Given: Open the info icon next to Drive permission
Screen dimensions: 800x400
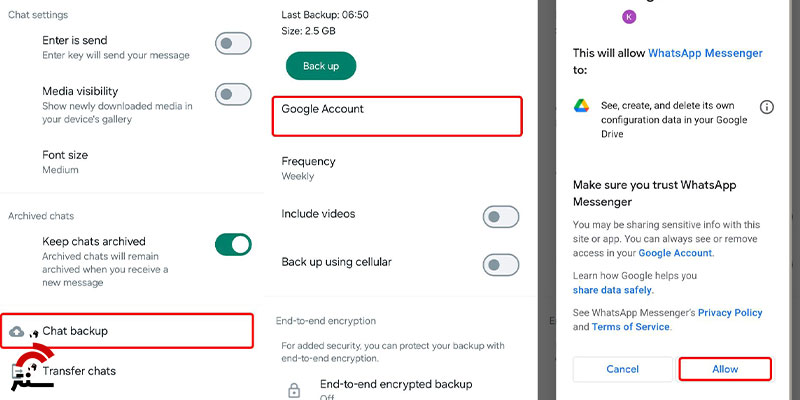Looking at the screenshot, I should 766,107.
